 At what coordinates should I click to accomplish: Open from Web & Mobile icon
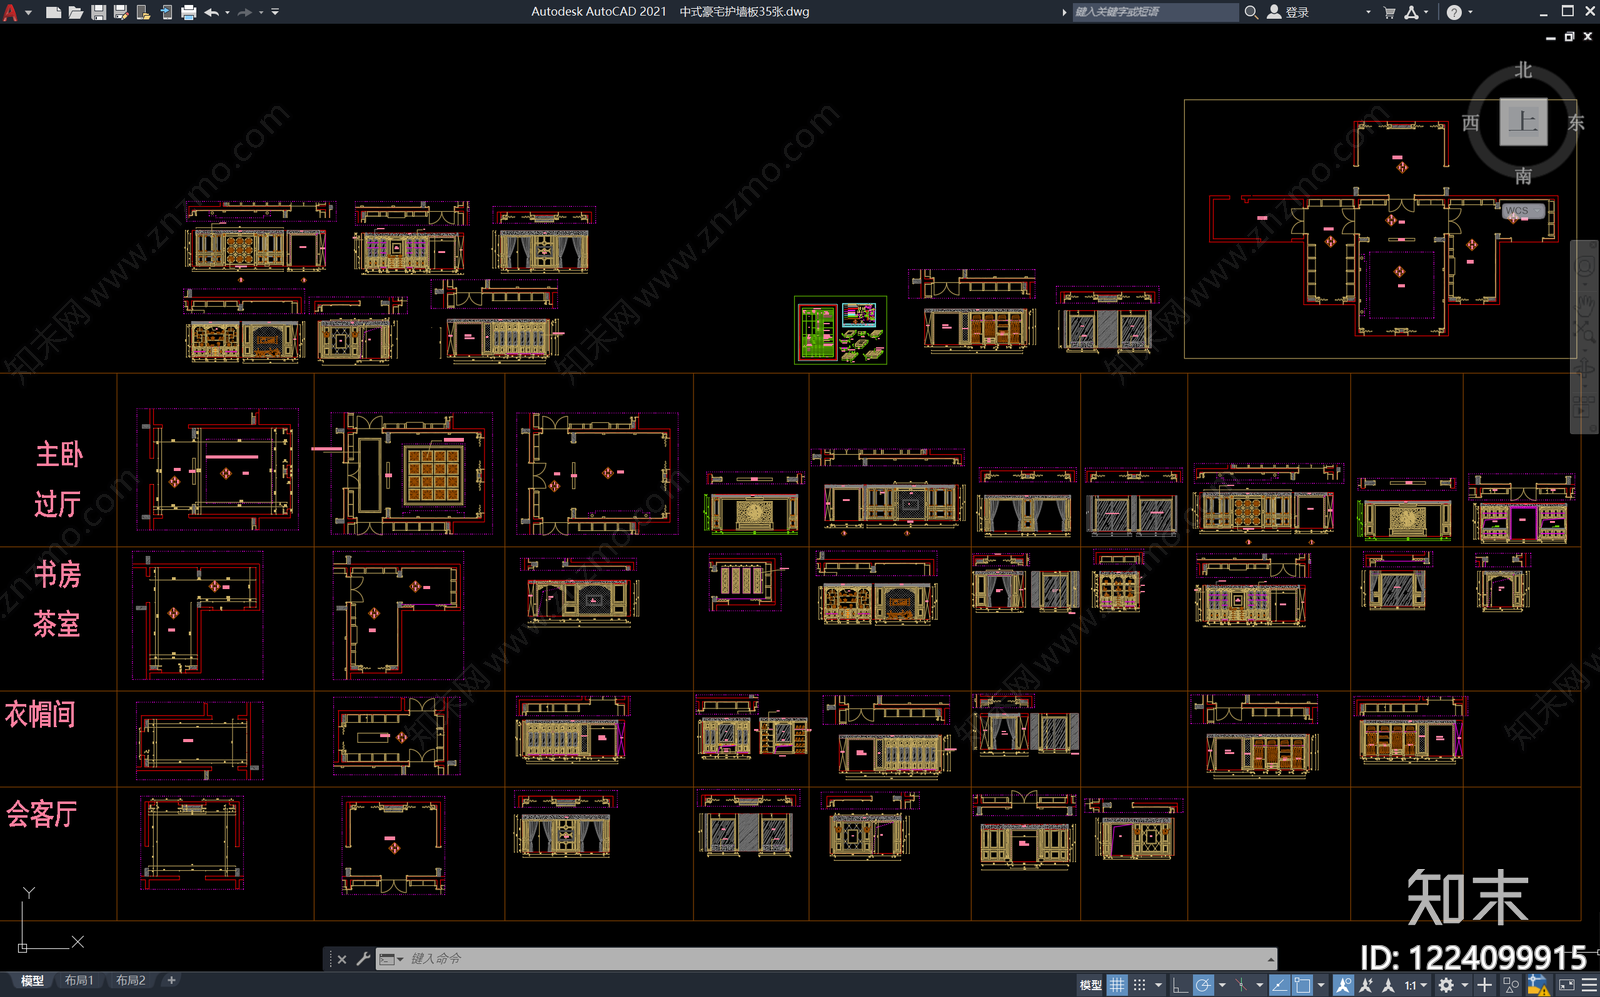click(x=143, y=12)
